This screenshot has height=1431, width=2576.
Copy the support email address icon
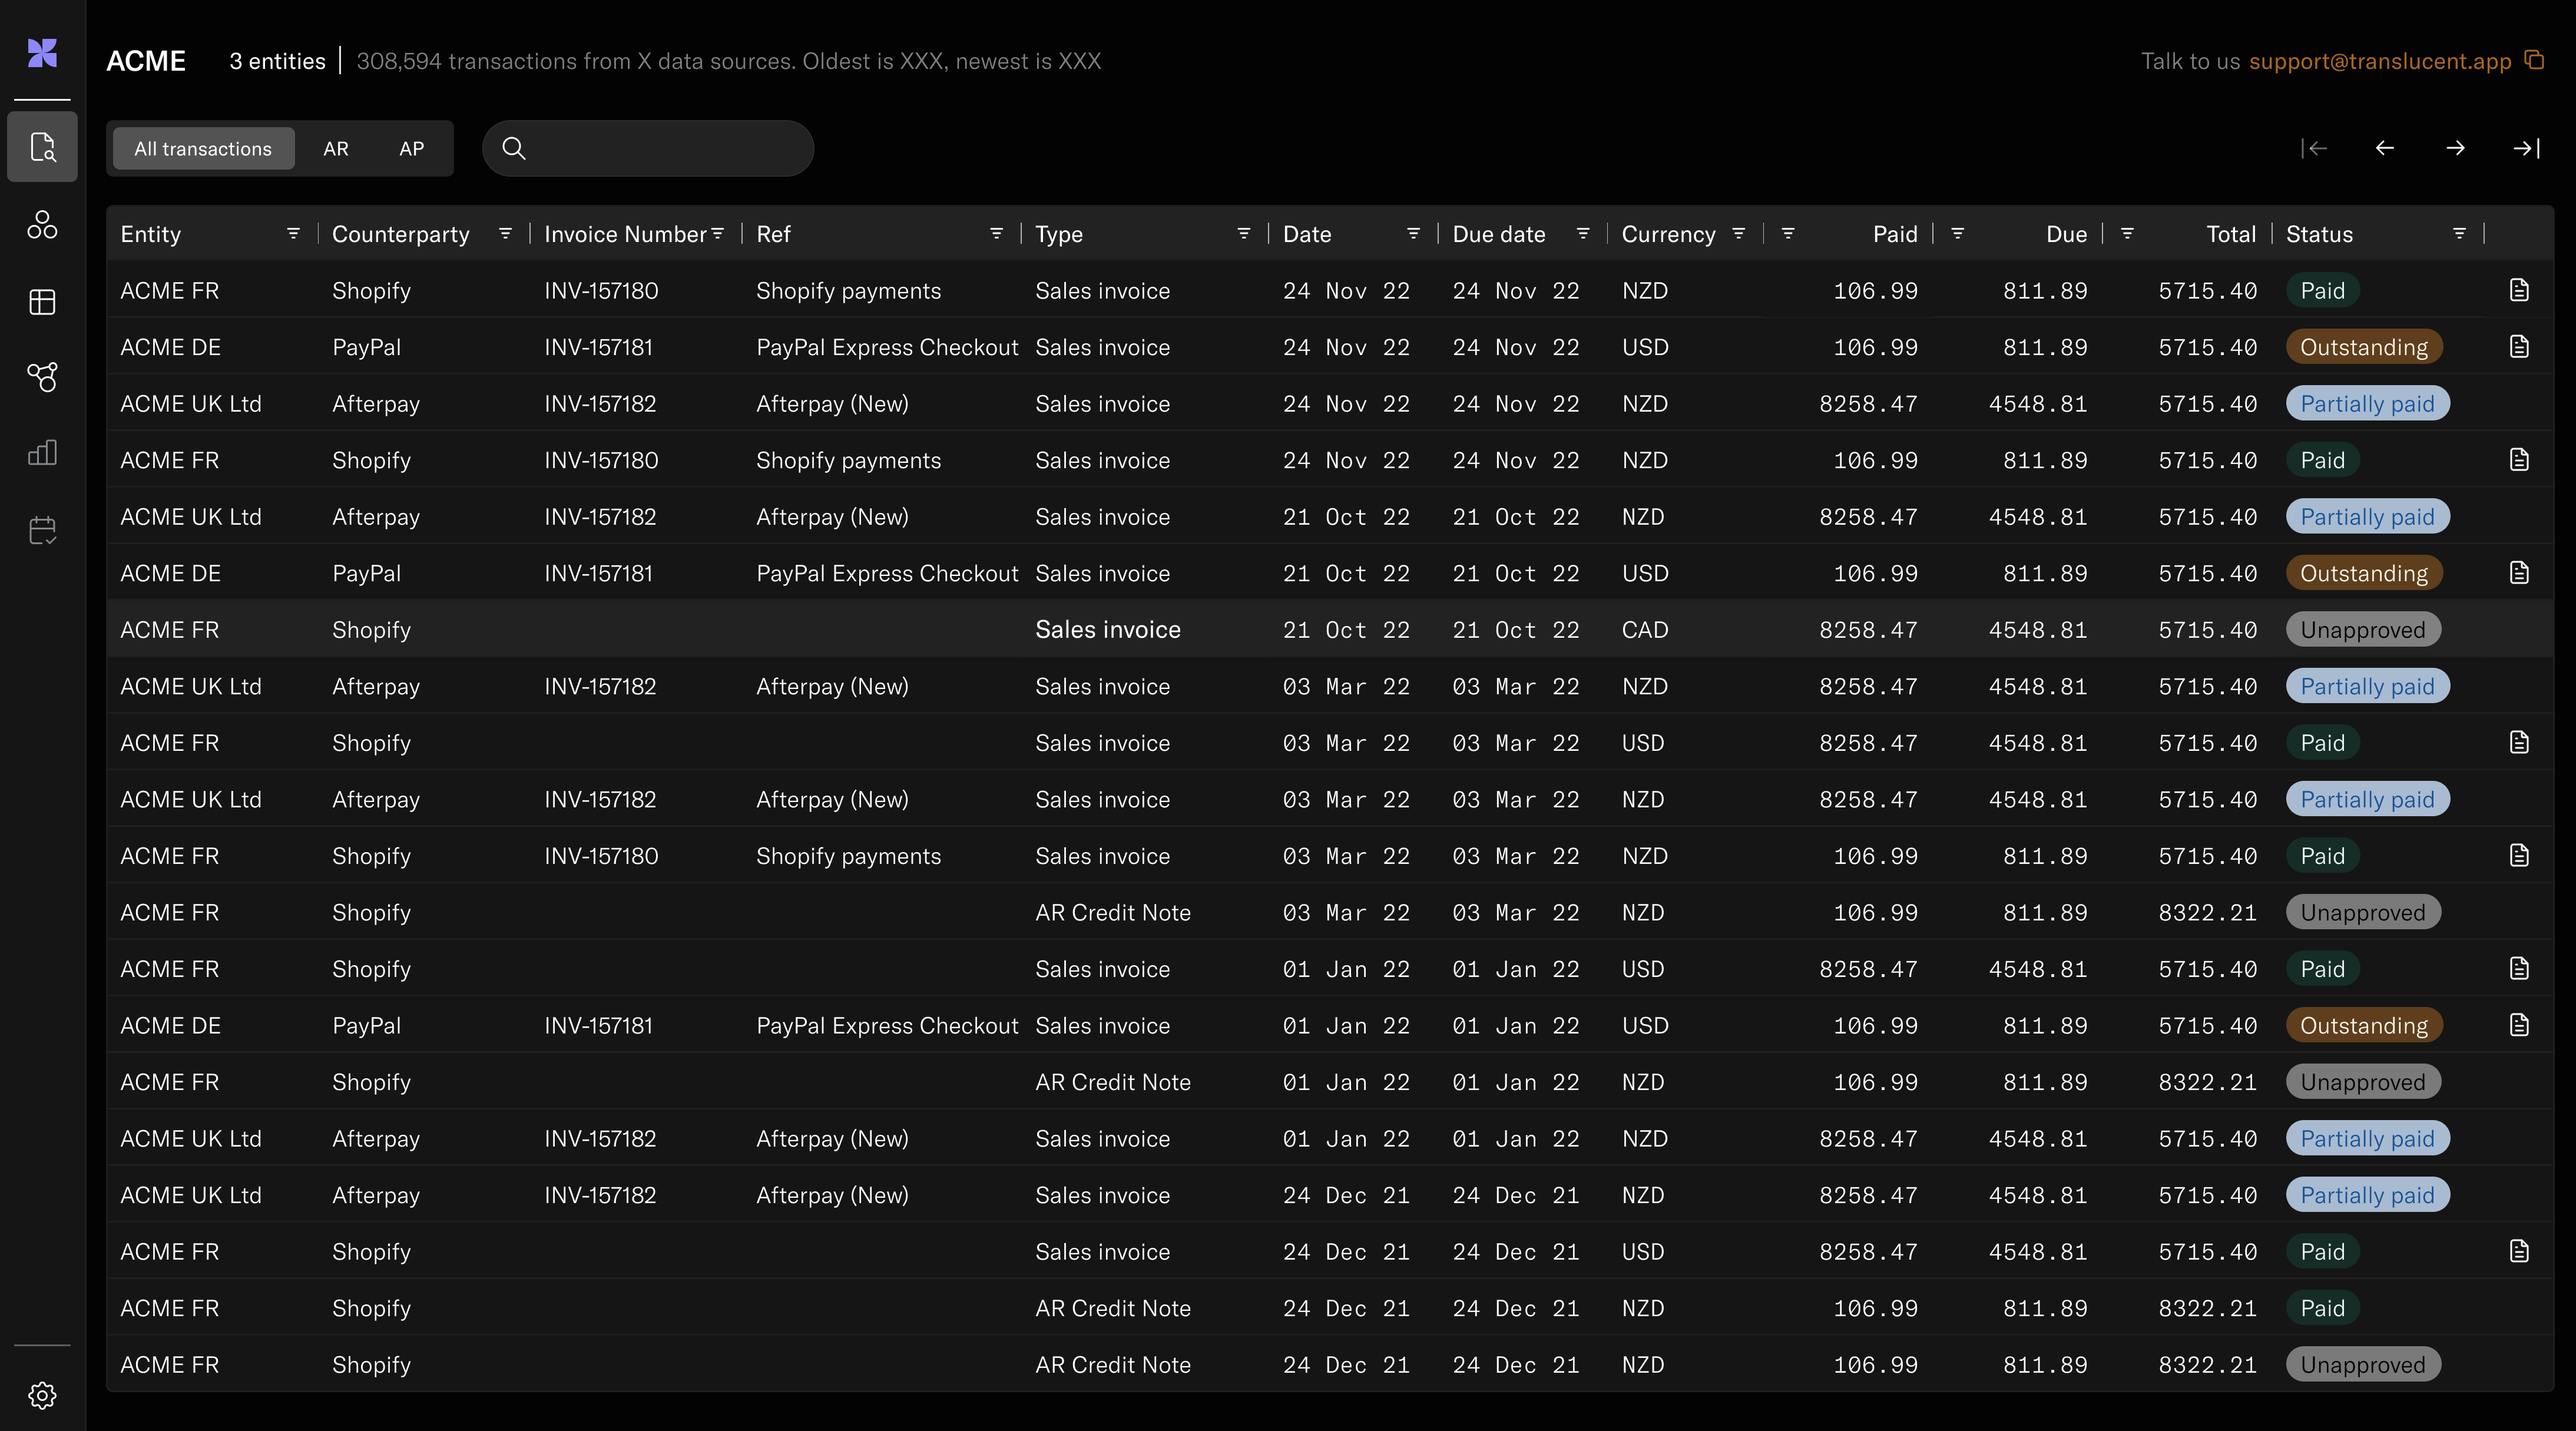point(2534,60)
